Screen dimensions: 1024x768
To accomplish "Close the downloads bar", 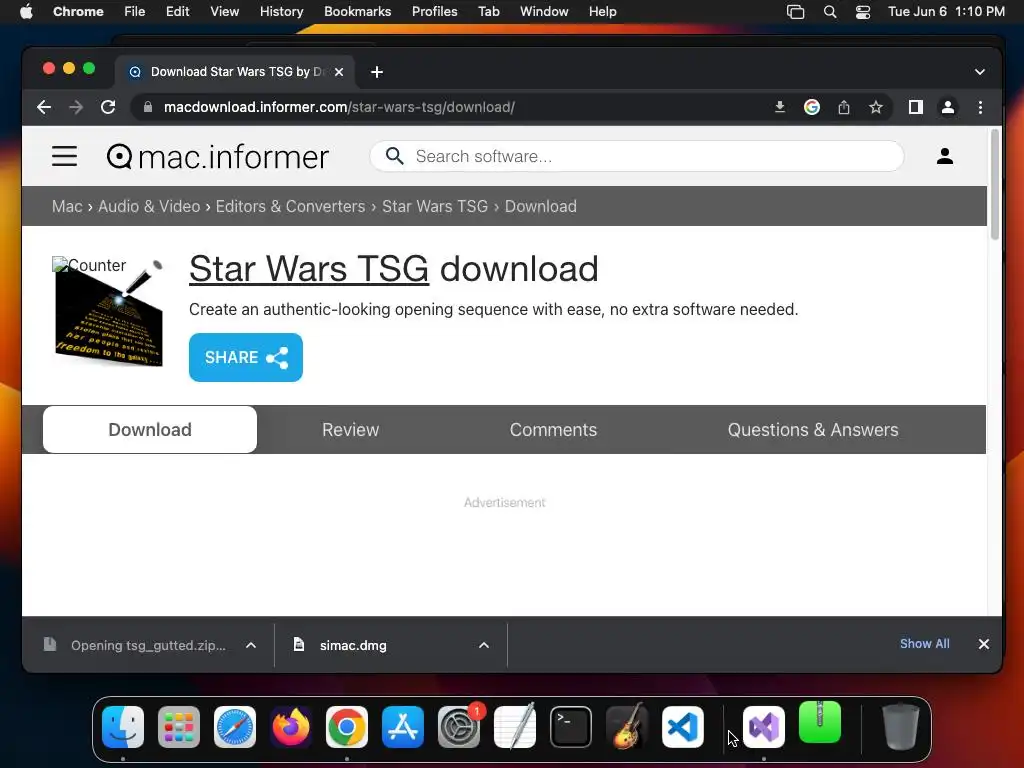I will [984, 644].
